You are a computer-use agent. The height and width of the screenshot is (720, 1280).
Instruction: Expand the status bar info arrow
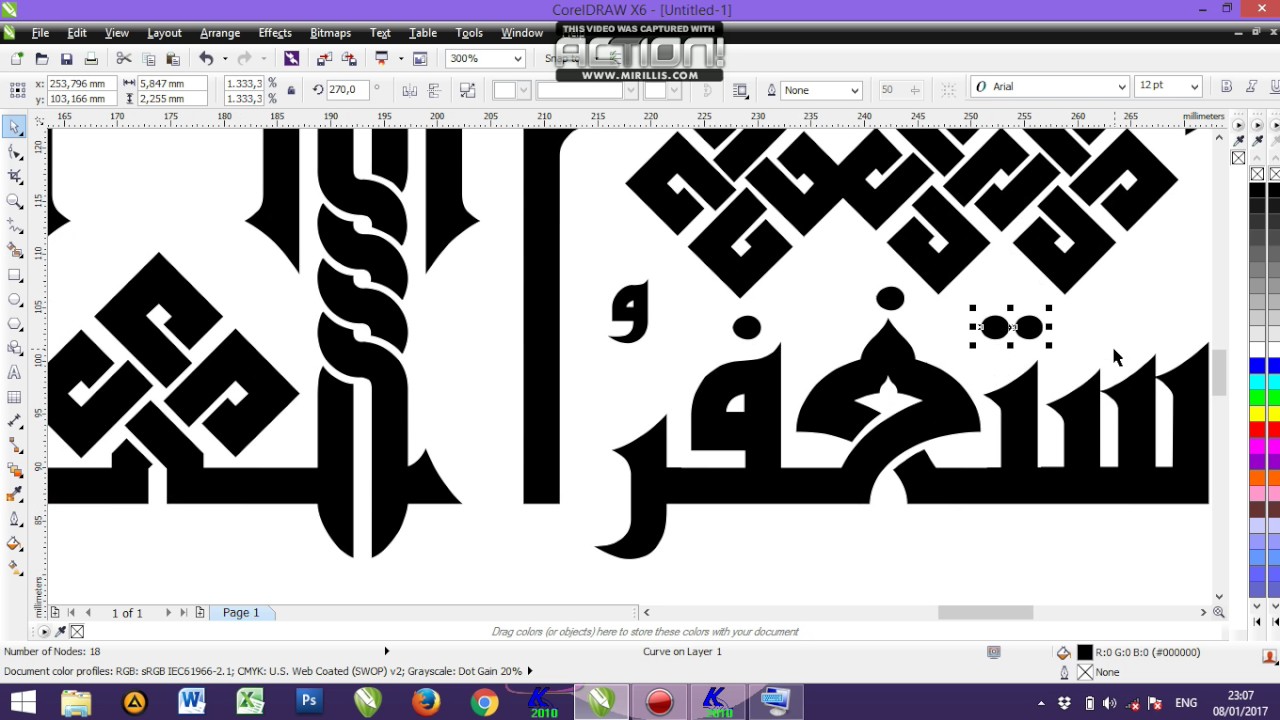pyautogui.click(x=387, y=651)
